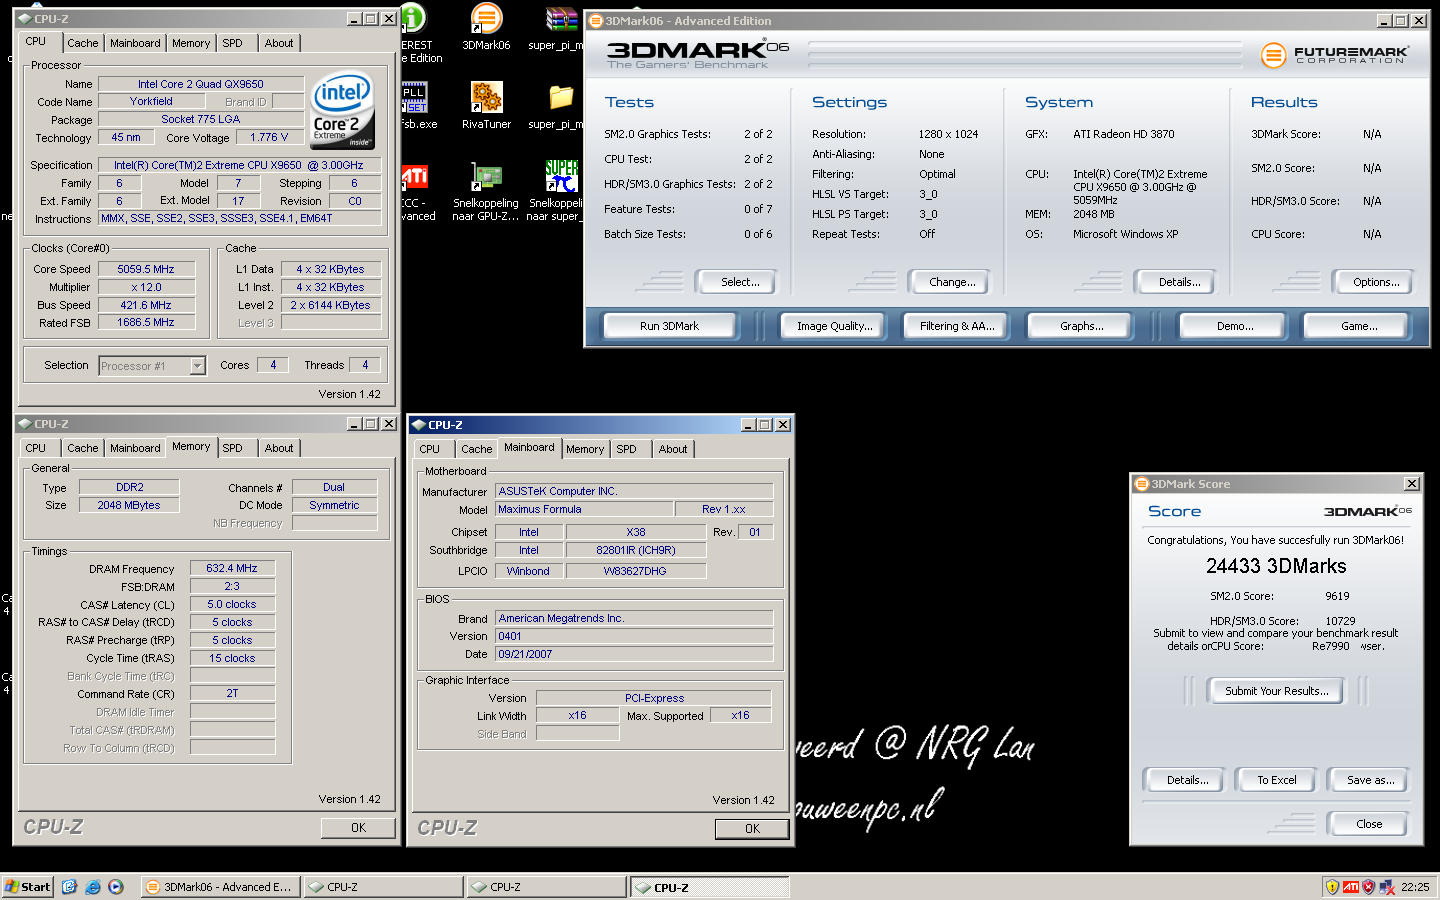Viewport: 1440px width, 900px height.
Task: Click the Futuremark Corporation logo in 3DMark06
Action: click(1334, 55)
